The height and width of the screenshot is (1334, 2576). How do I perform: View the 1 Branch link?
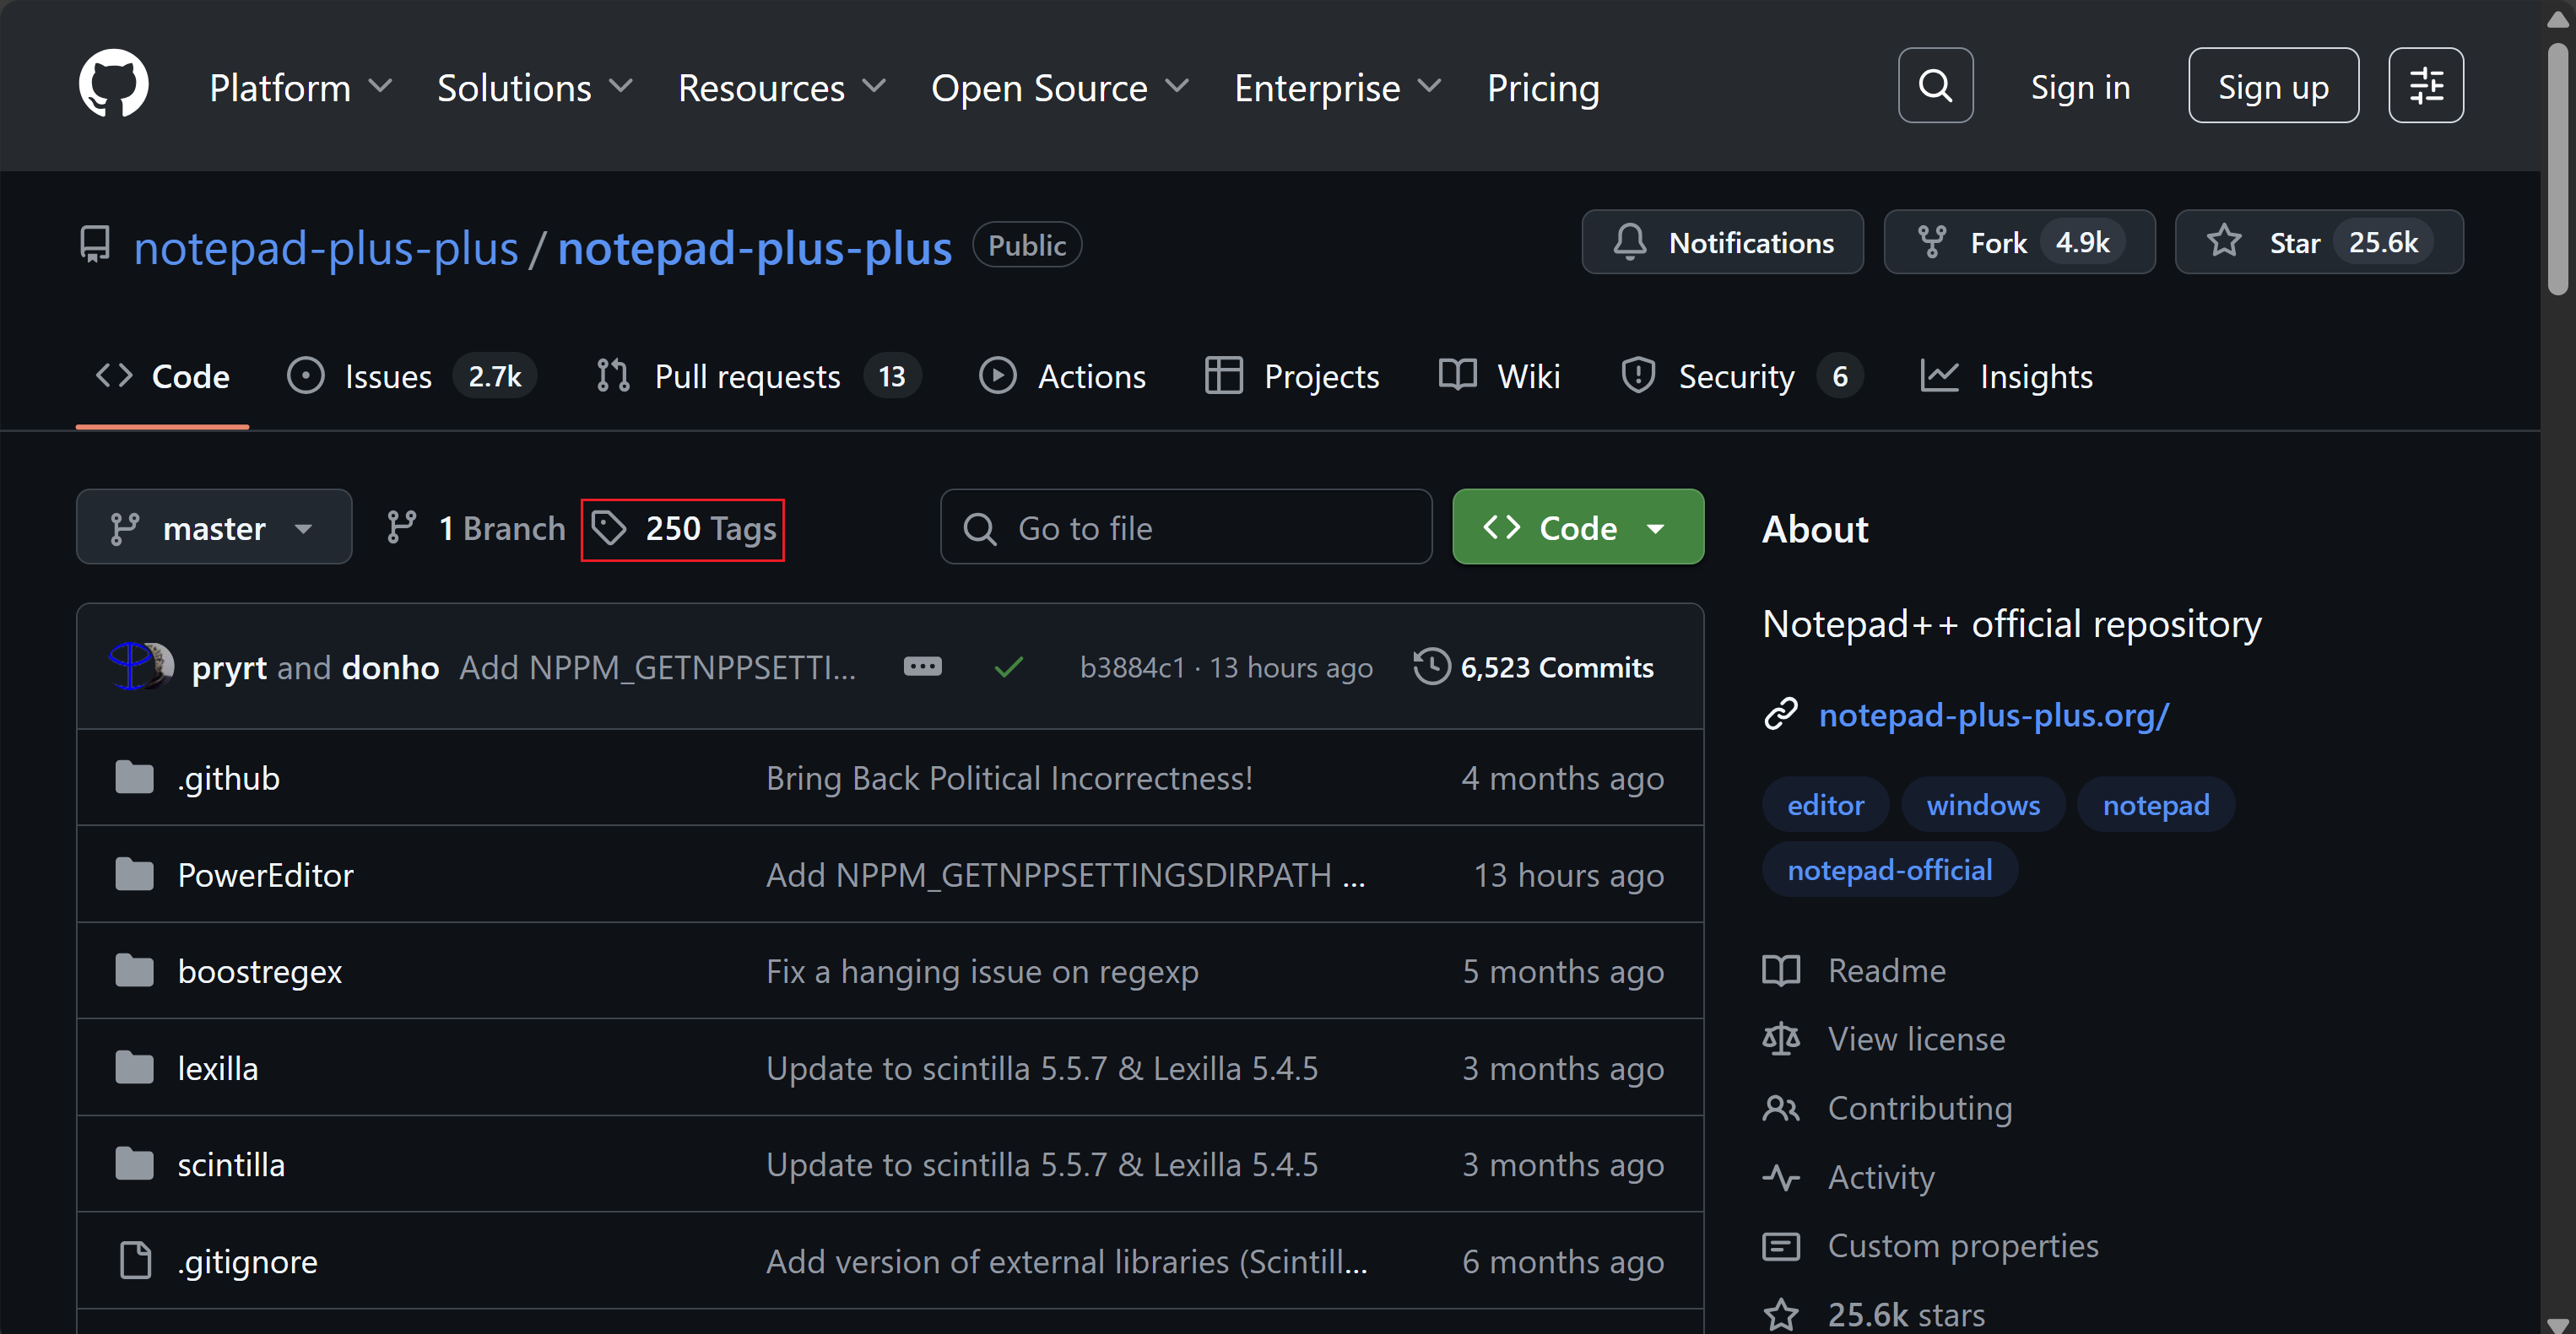click(476, 527)
